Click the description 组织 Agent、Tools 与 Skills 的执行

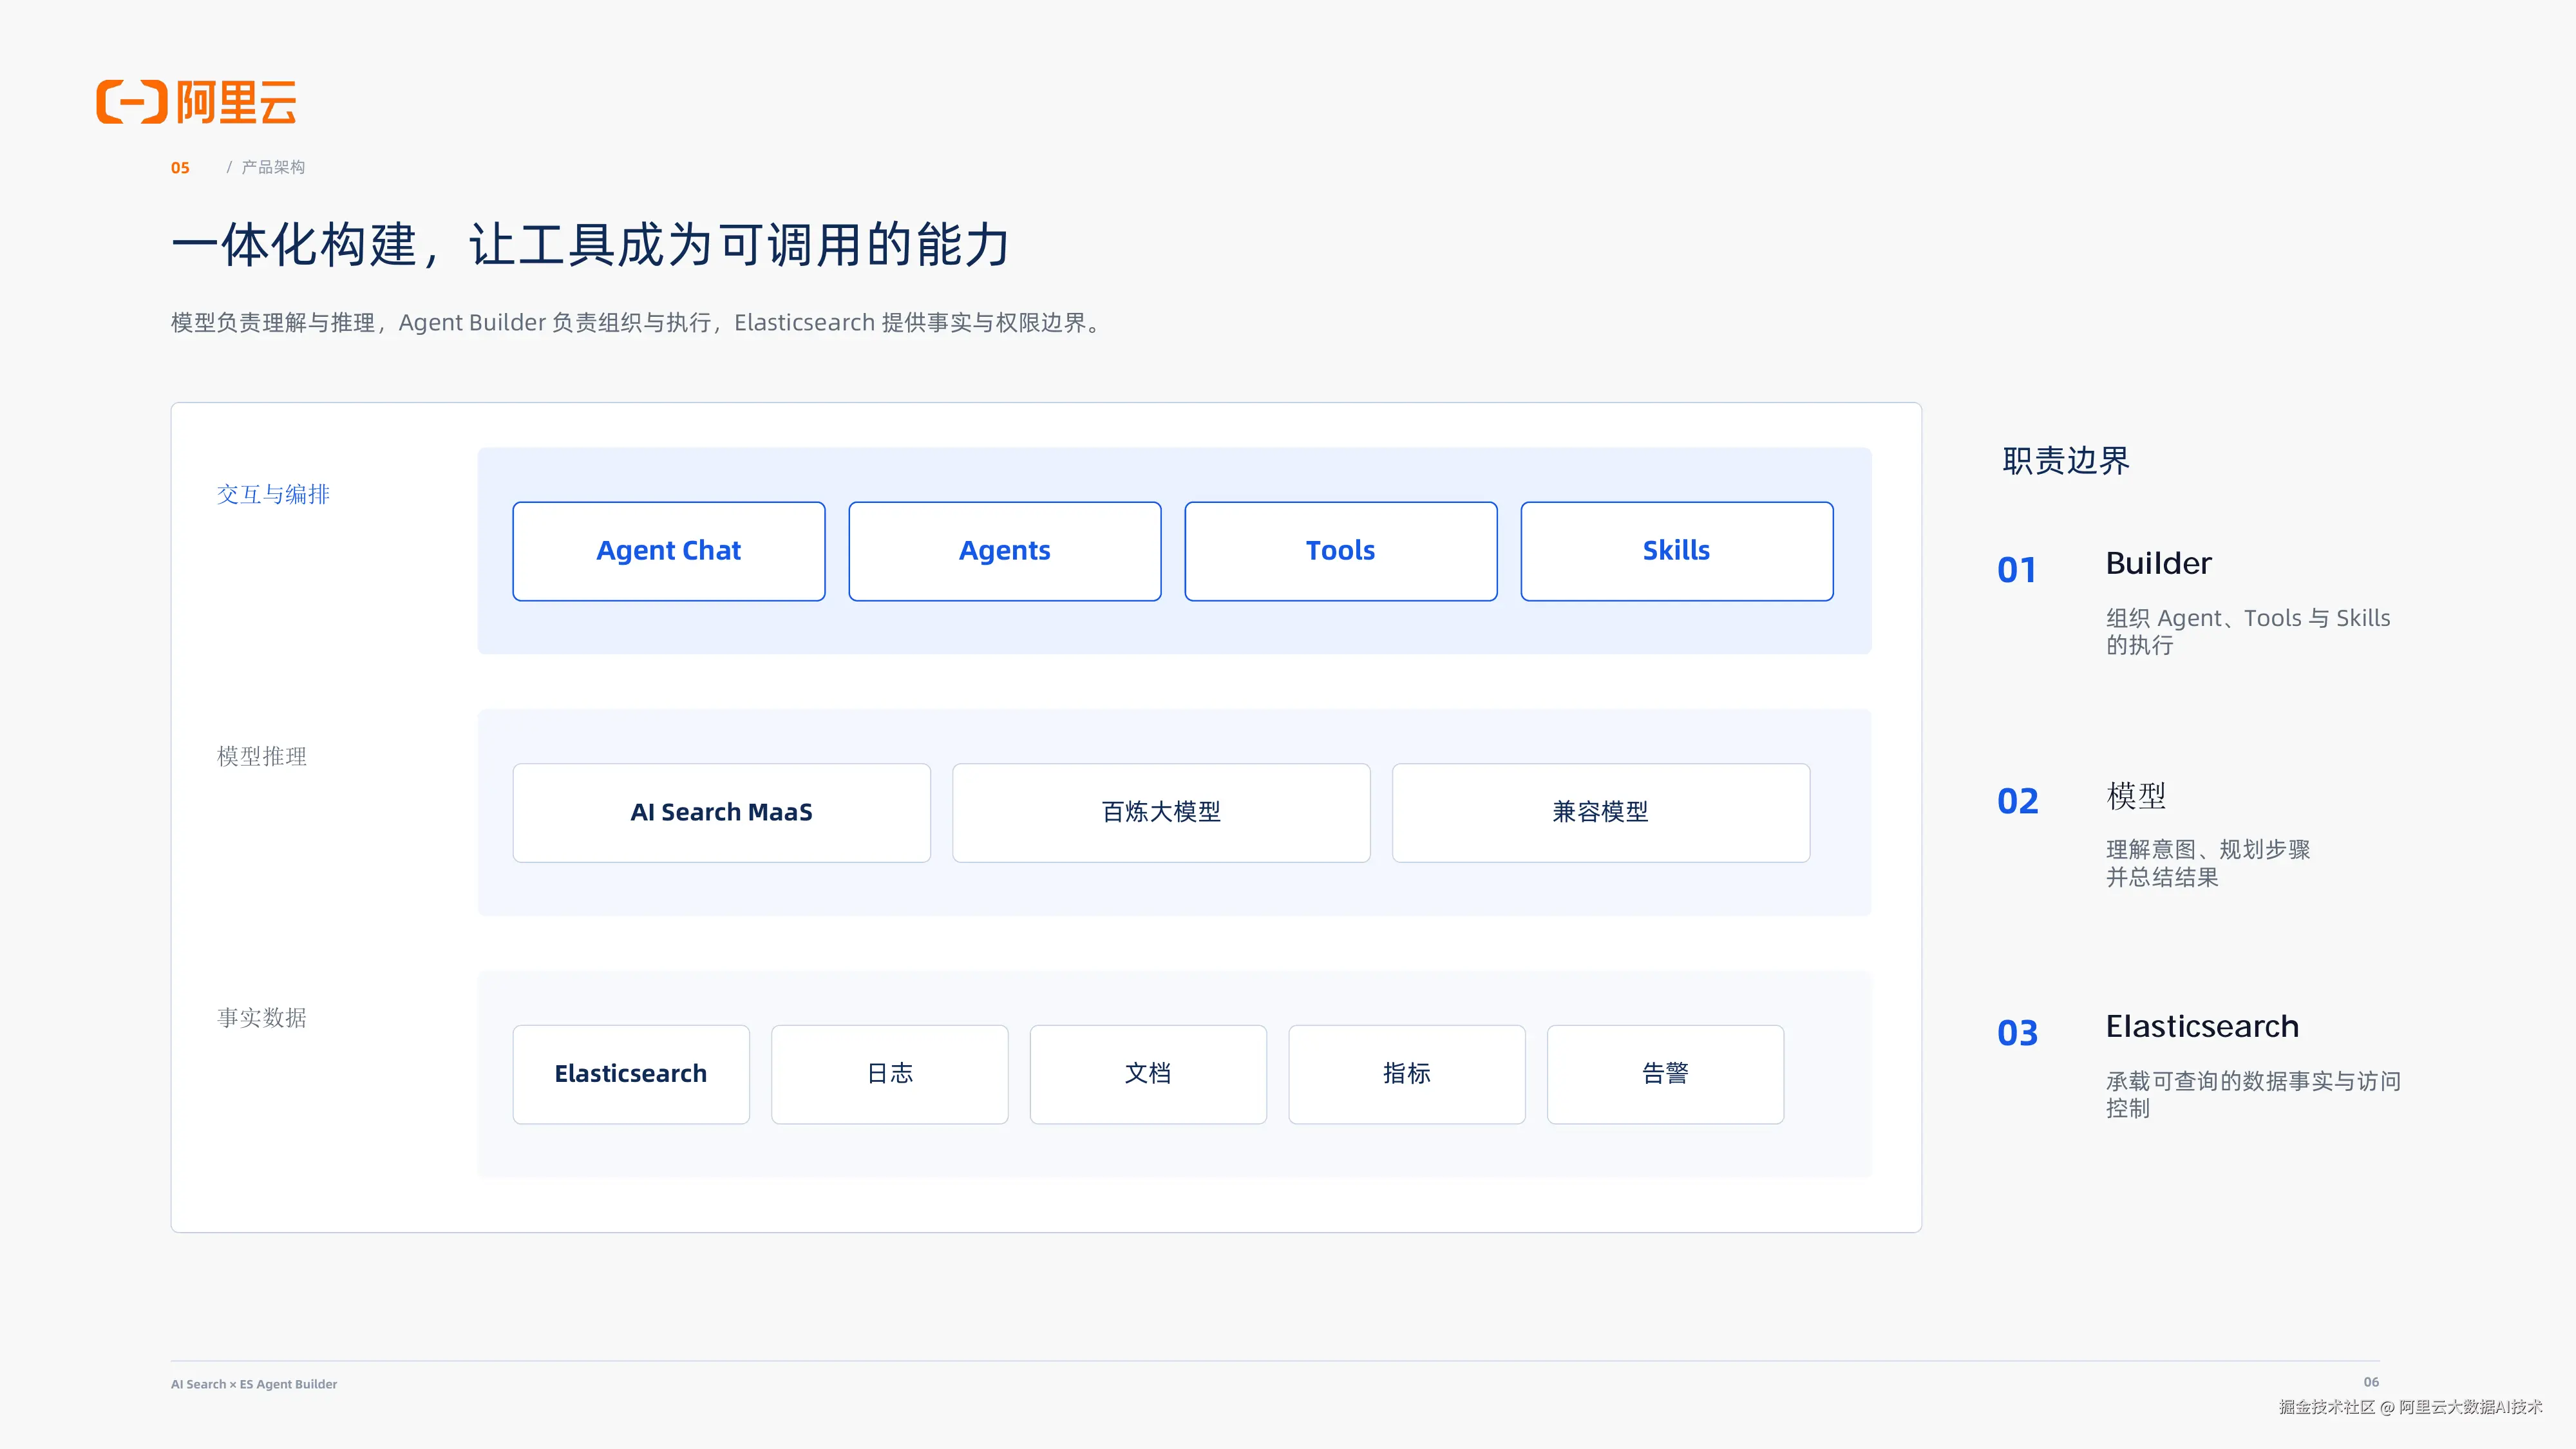pyautogui.click(x=2248, y=632)
